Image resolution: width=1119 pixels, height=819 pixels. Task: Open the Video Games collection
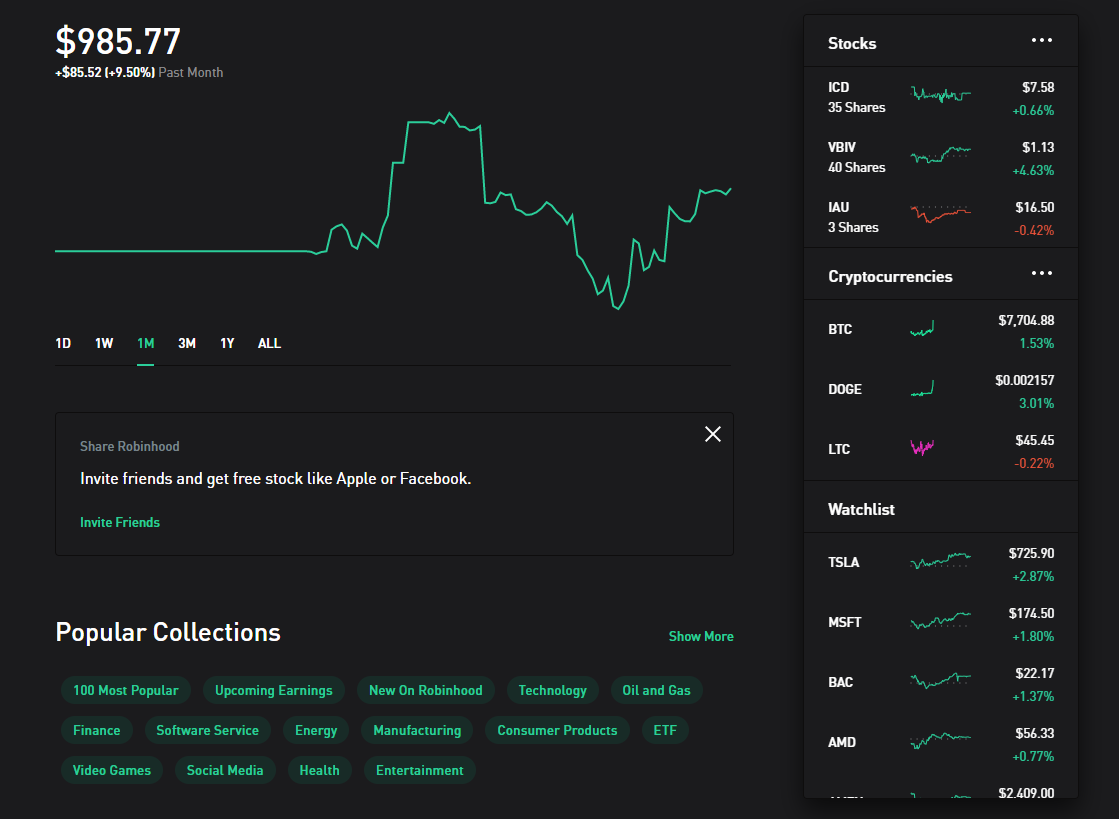112,770
